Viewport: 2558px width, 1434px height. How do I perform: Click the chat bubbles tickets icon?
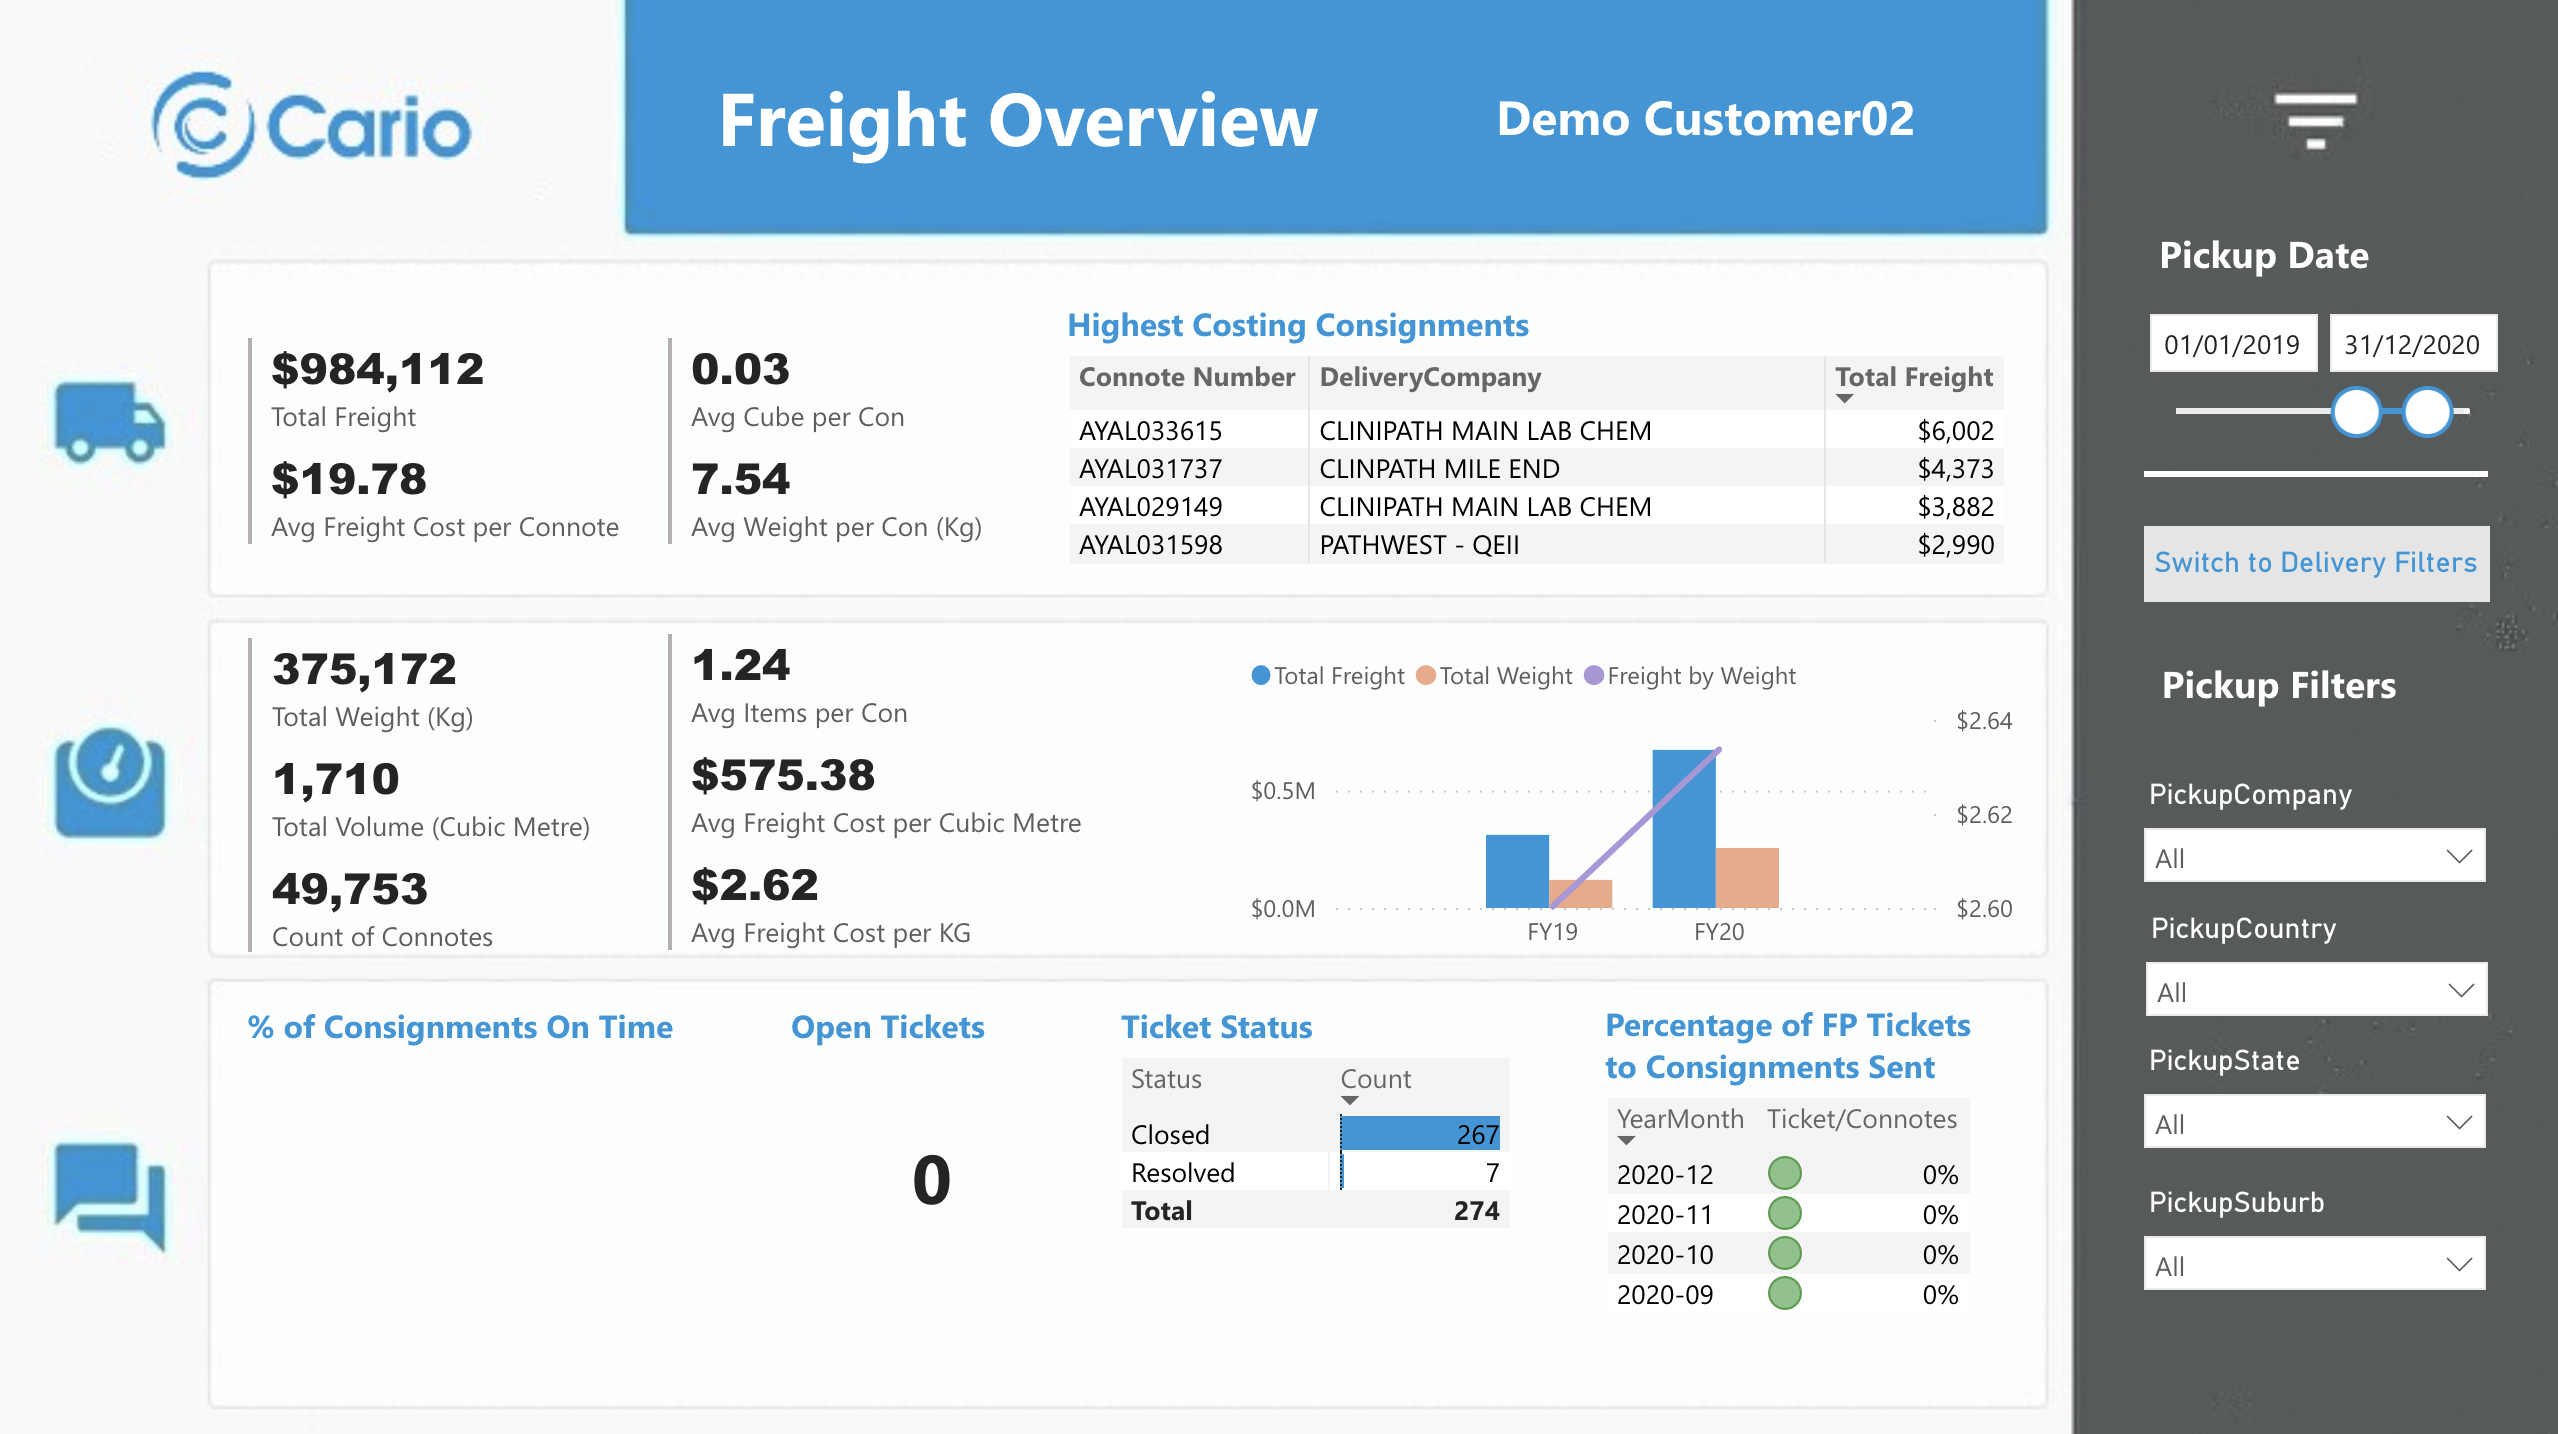(x=110, y=1196)
